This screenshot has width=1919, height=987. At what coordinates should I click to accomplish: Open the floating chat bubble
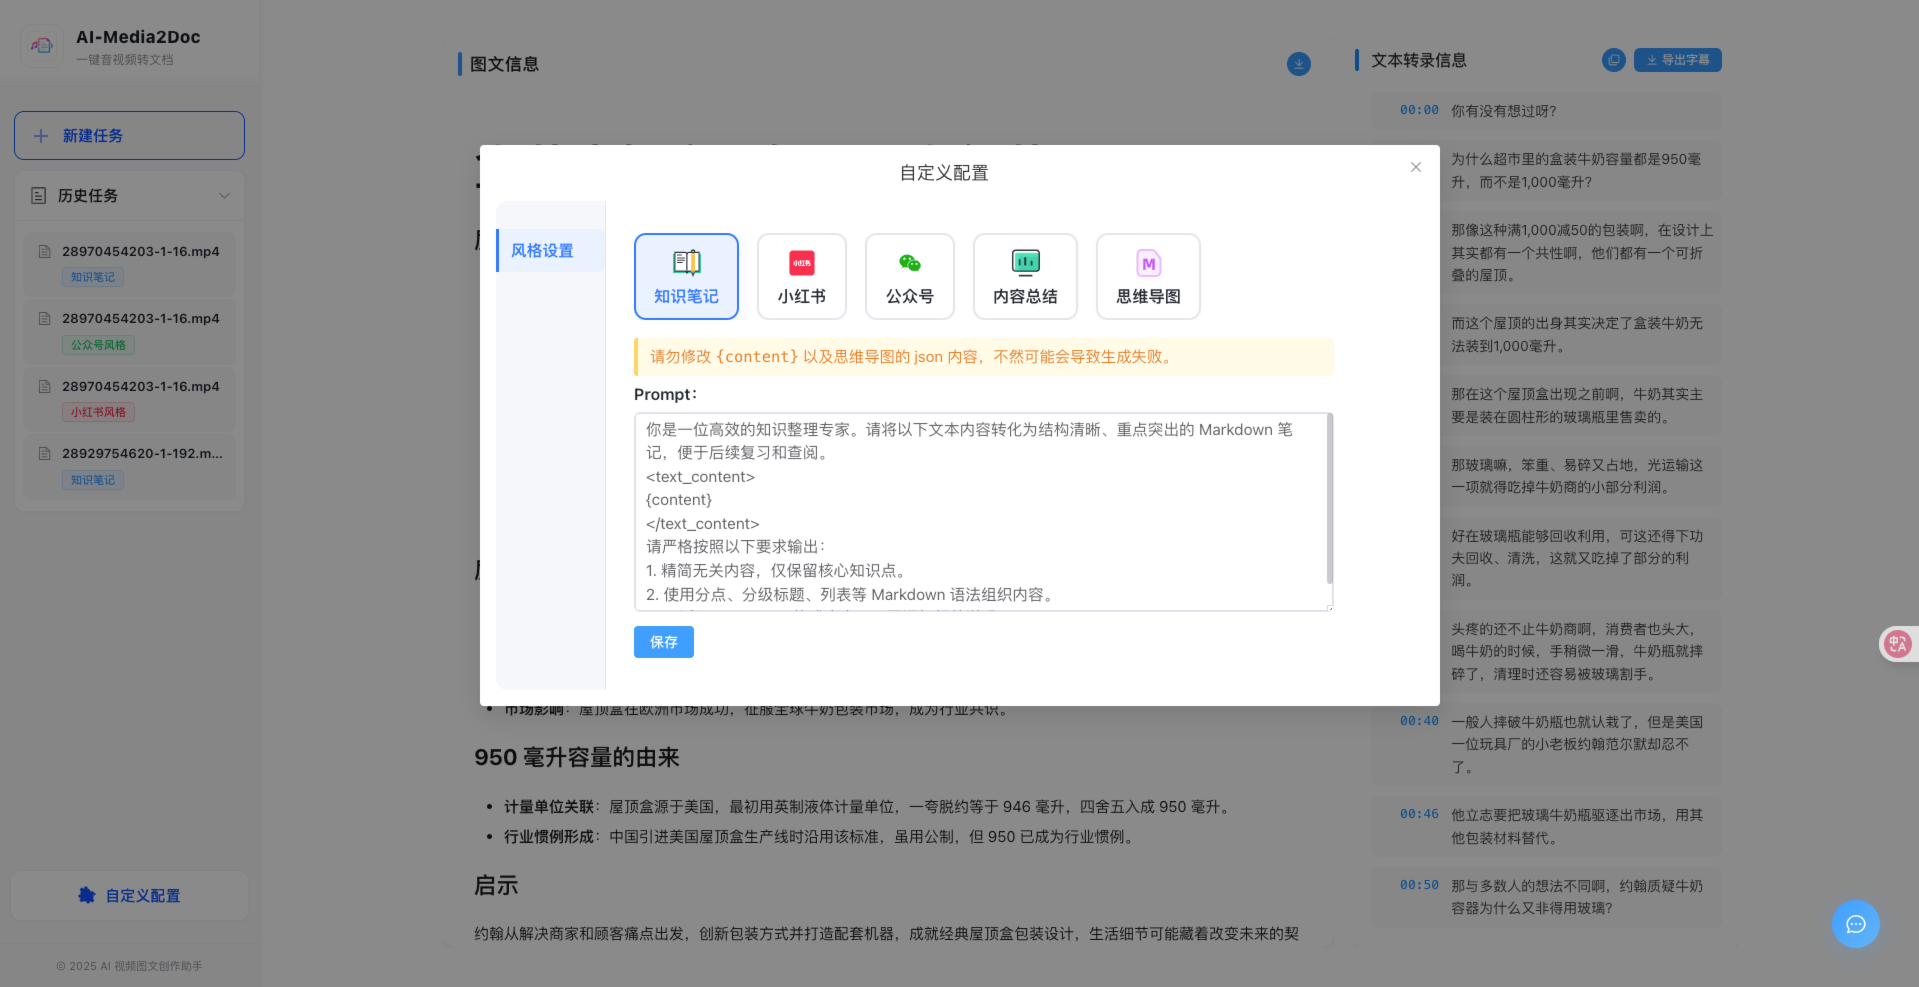1855,924
